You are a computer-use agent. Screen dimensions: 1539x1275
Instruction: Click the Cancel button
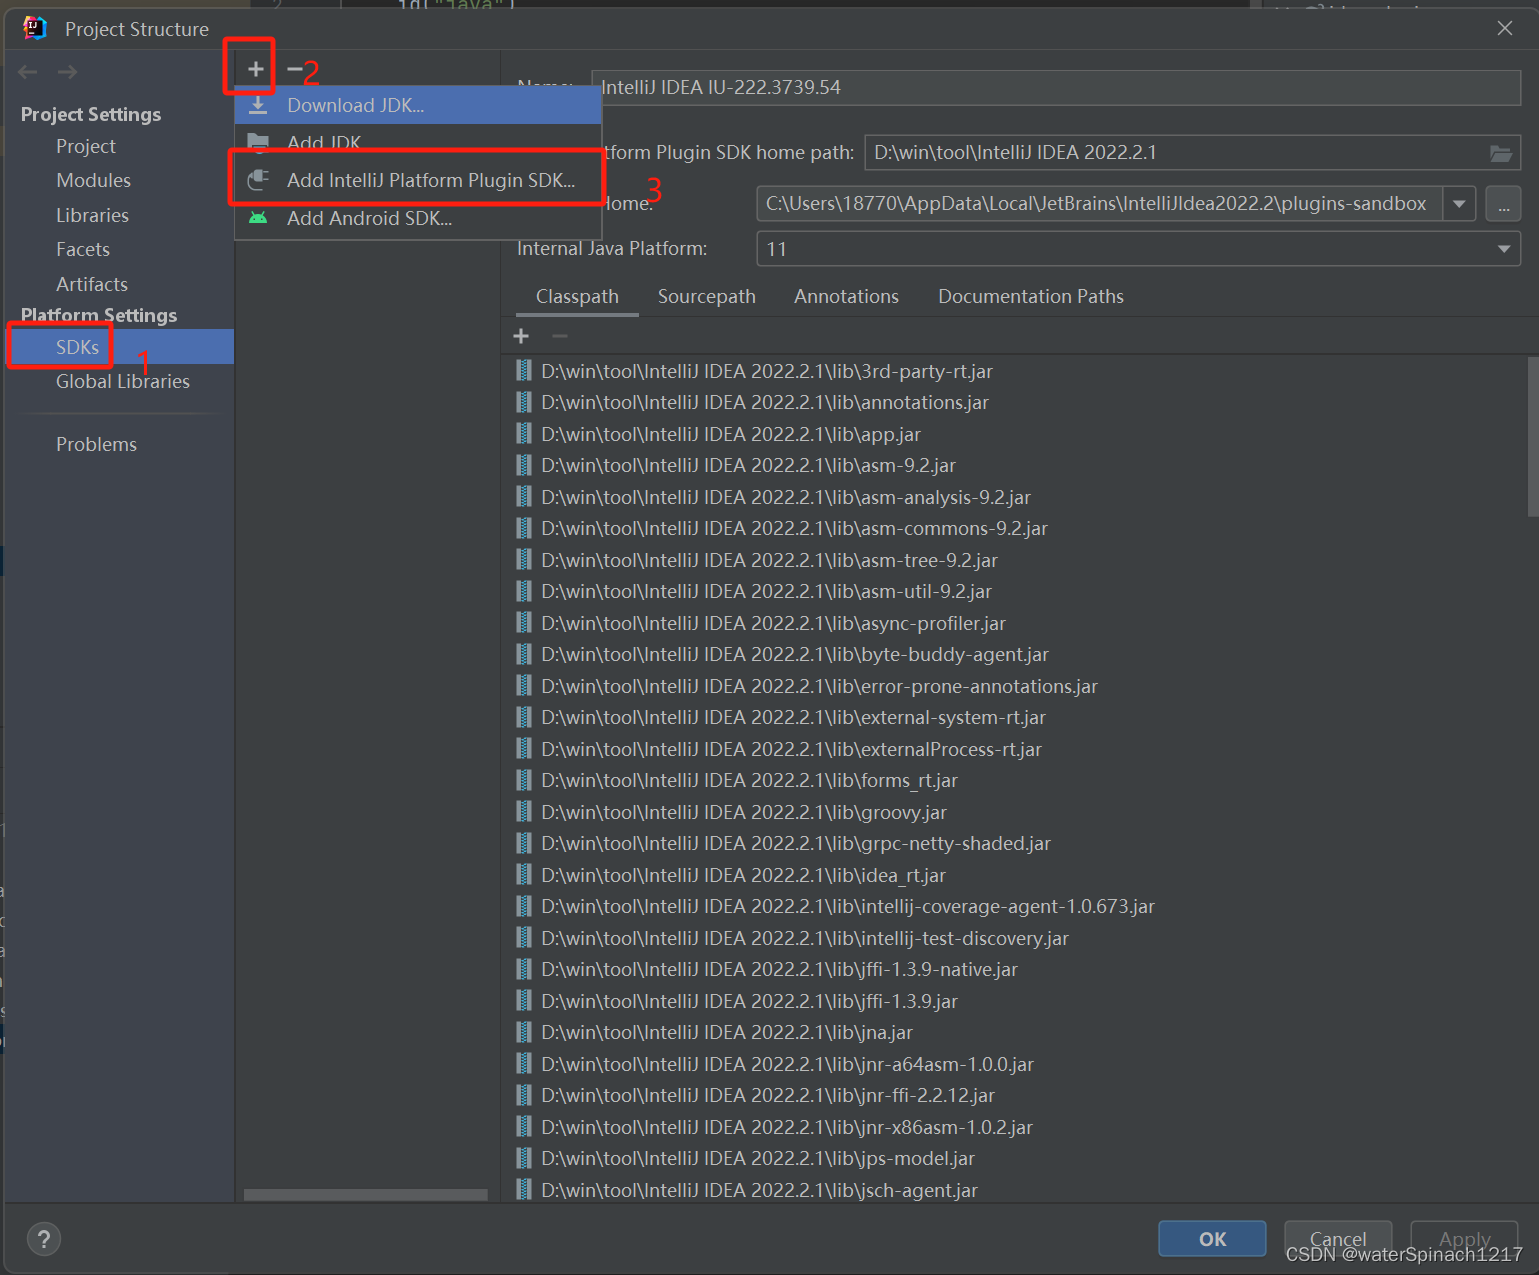pos(1338,1239)
